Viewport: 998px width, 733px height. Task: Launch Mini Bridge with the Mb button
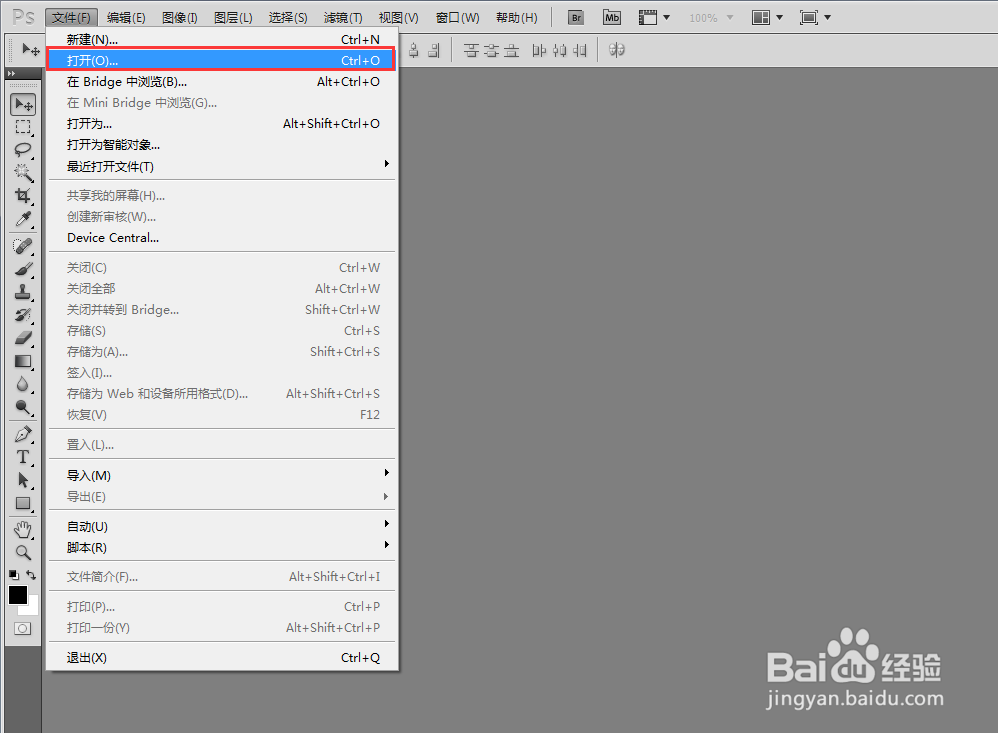pos(612,18)
